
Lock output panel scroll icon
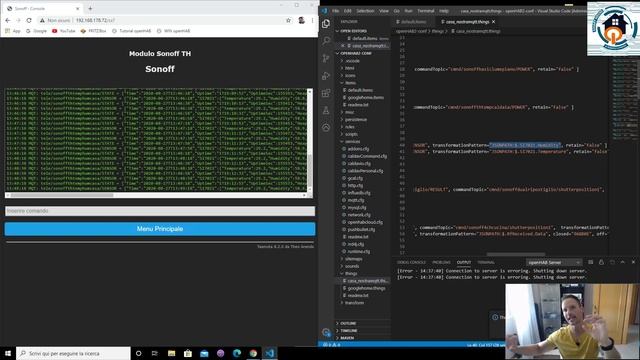pos(601,262)
